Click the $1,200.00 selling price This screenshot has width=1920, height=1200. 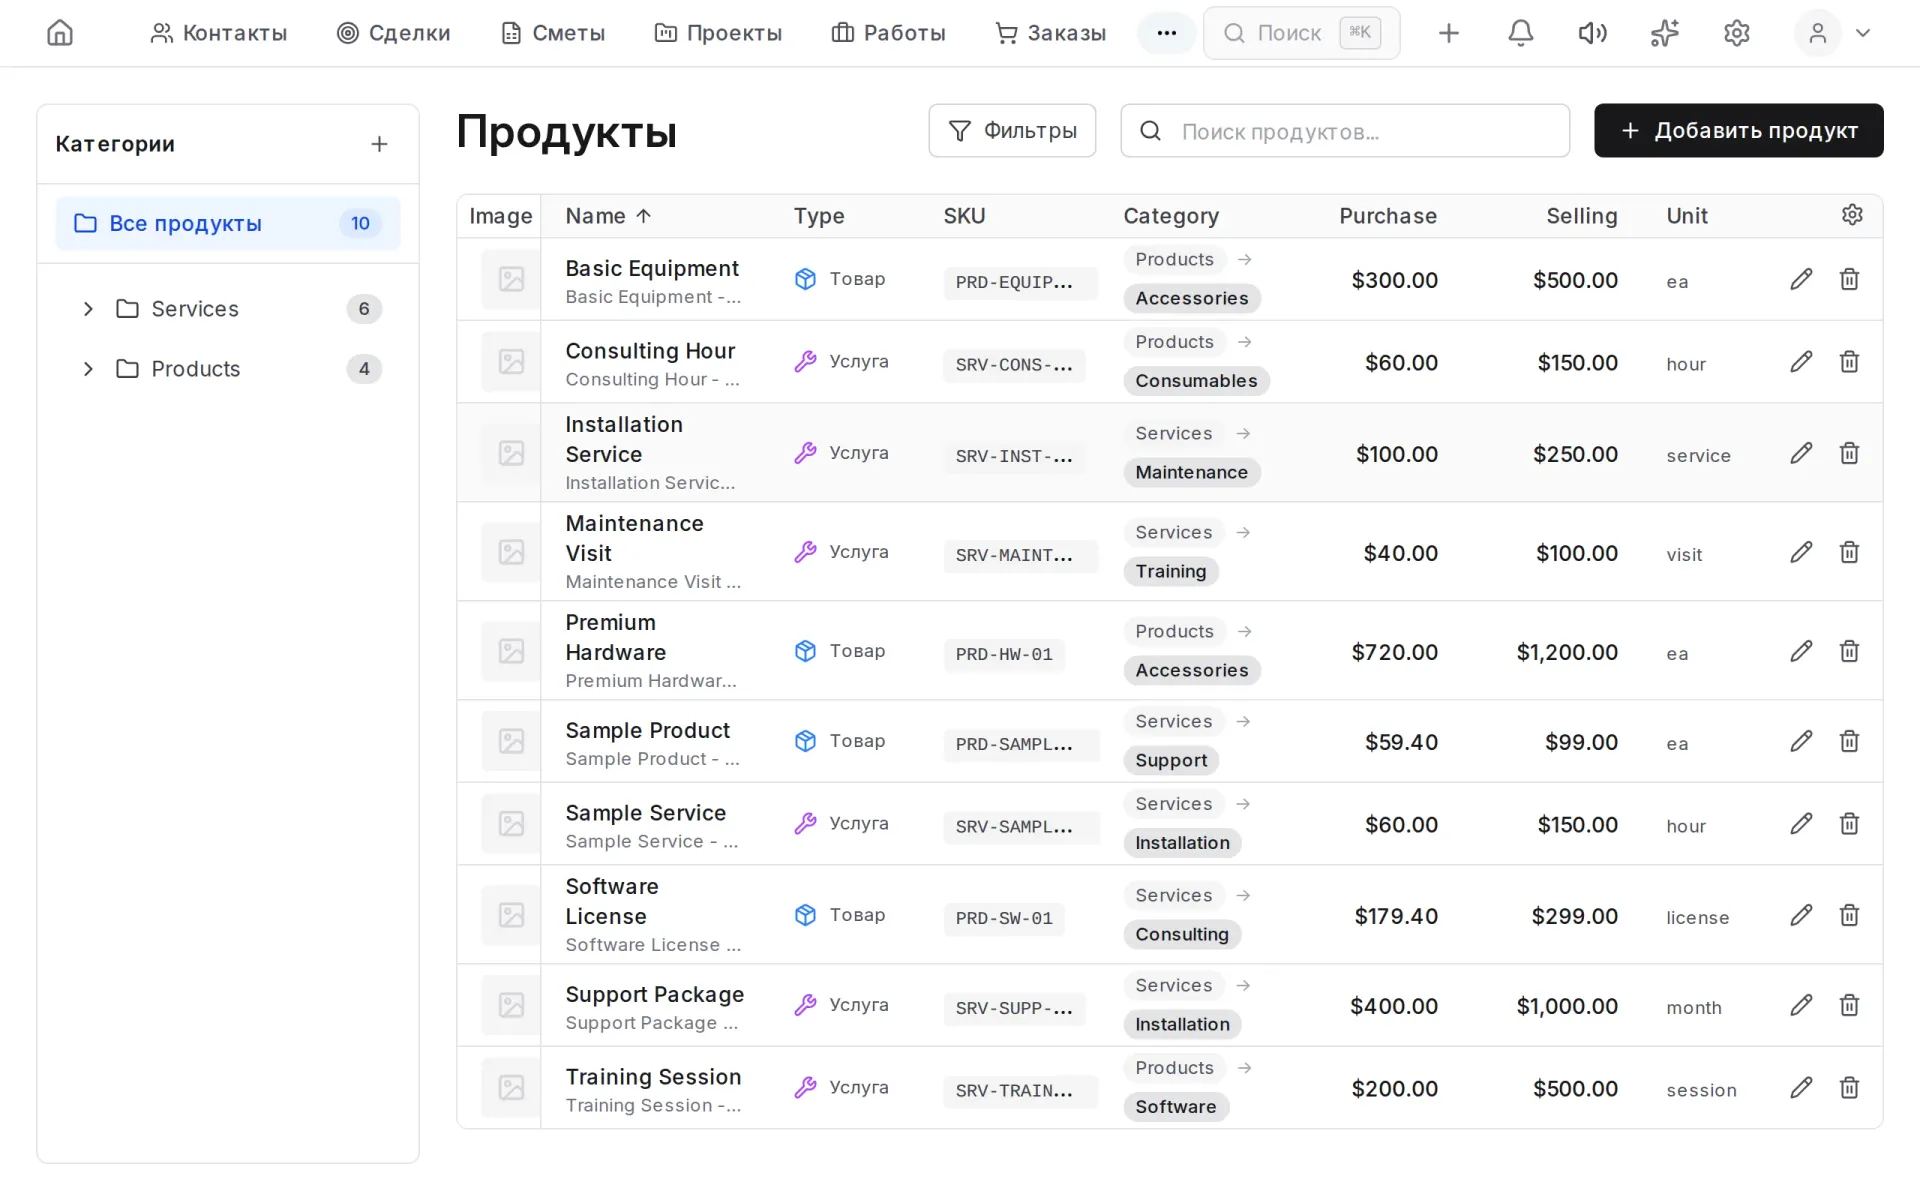coord(1567,652)
